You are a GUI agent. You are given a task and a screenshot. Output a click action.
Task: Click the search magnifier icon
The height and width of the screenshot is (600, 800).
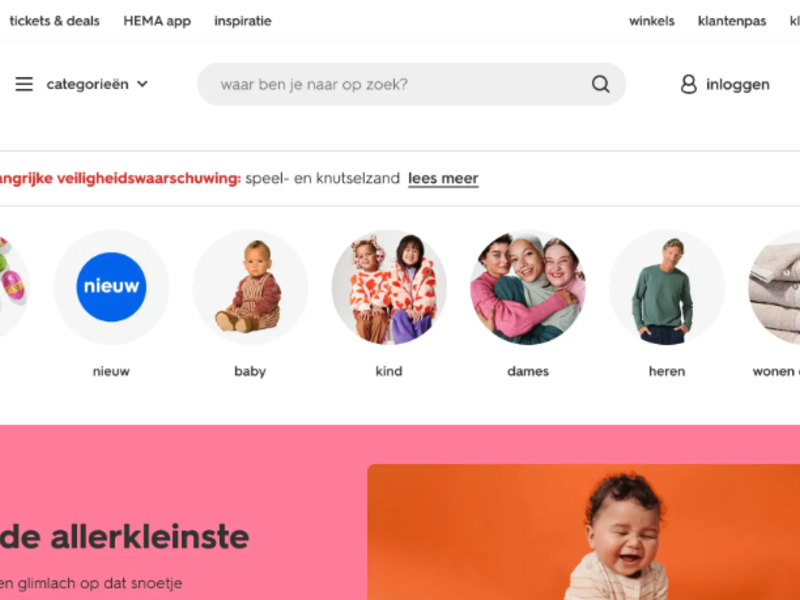point(601,84)
